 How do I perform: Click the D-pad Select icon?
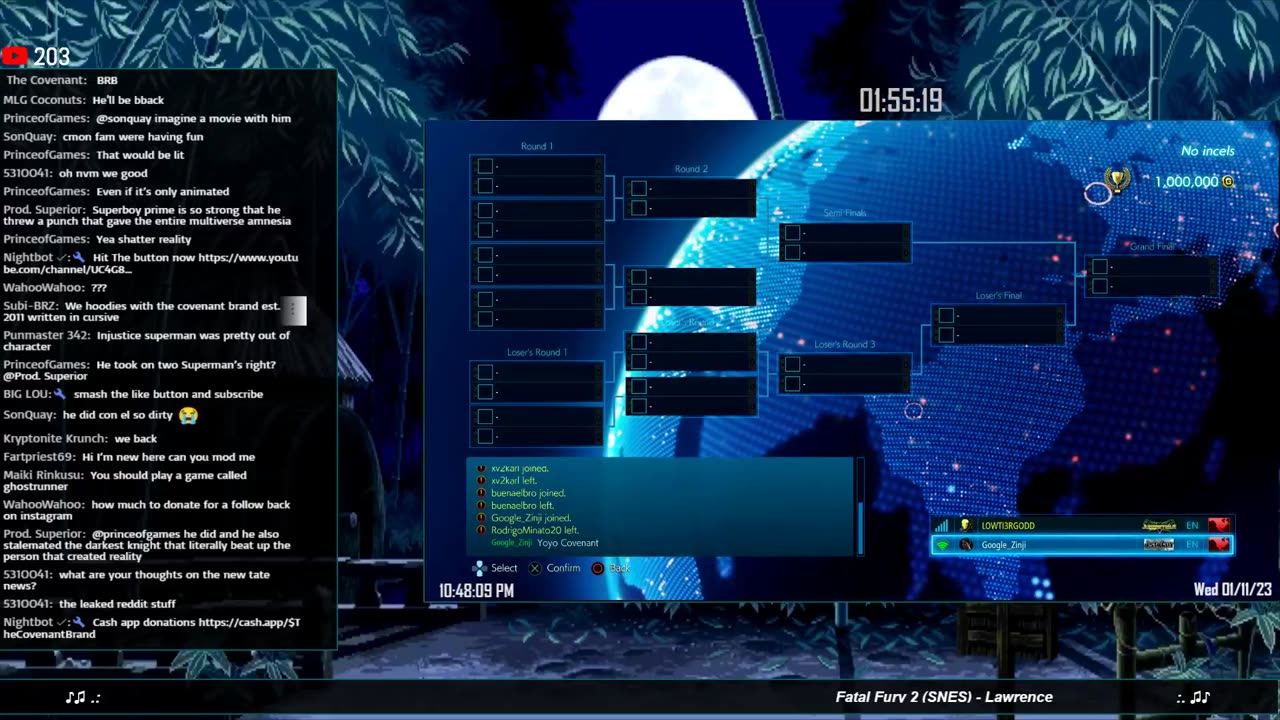tap(480, 568)
